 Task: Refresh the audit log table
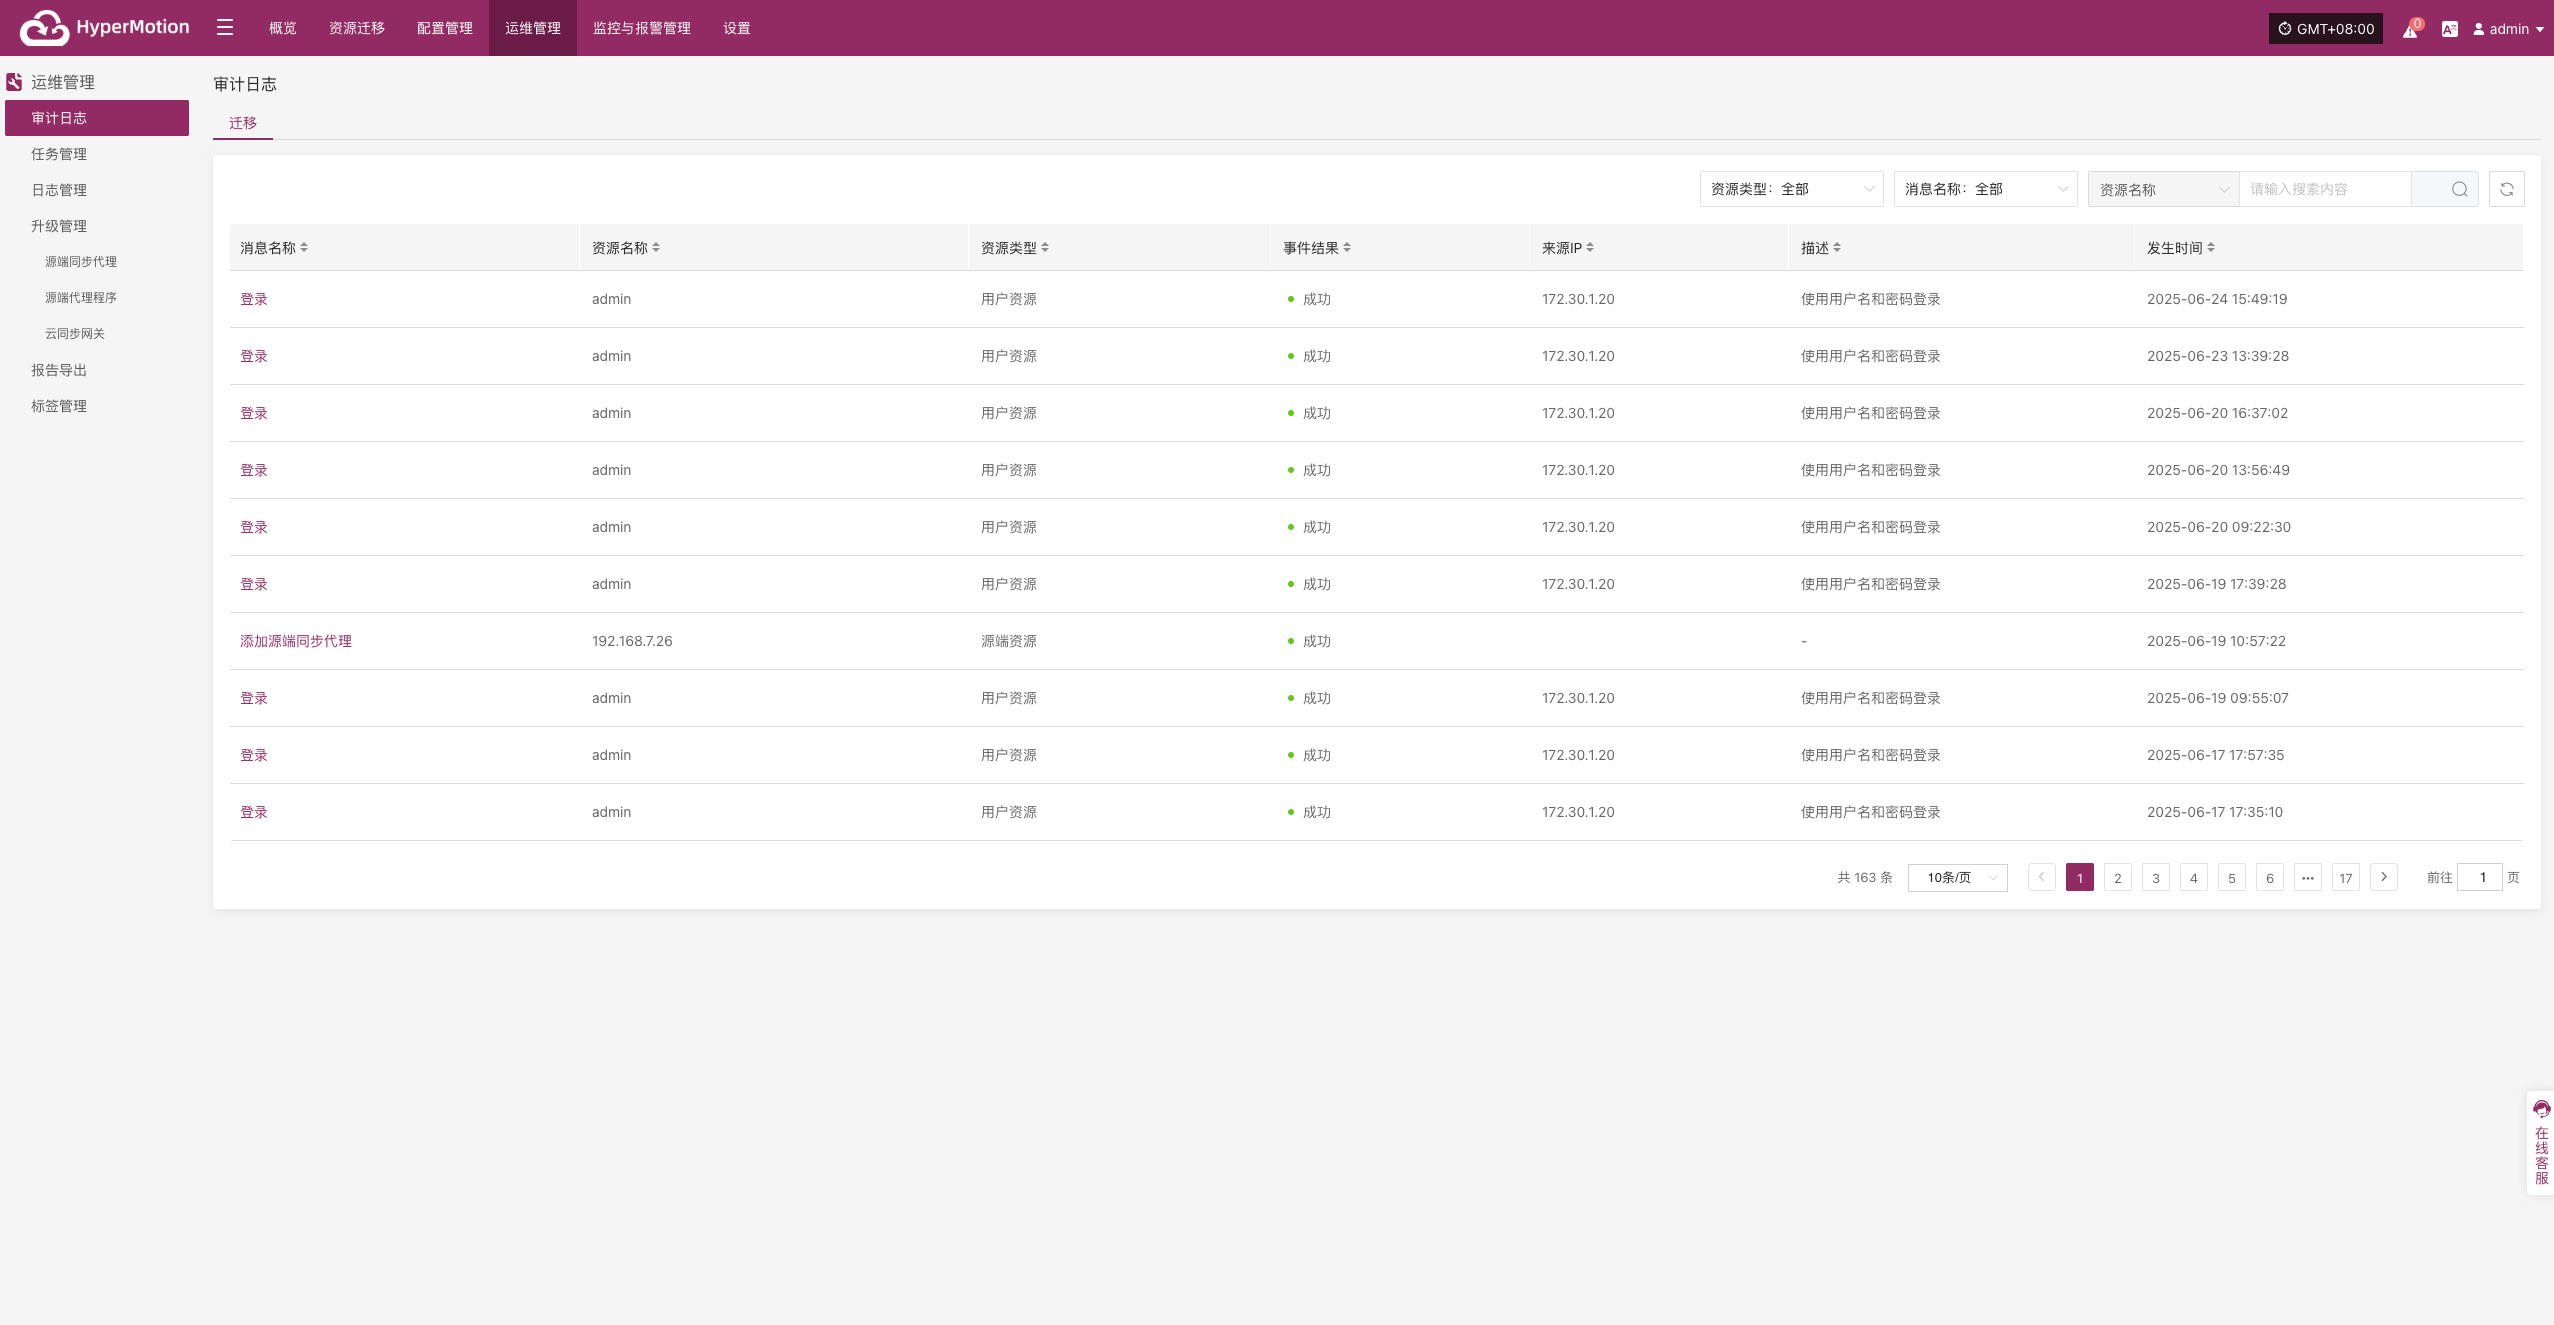tap(2506, 189)
